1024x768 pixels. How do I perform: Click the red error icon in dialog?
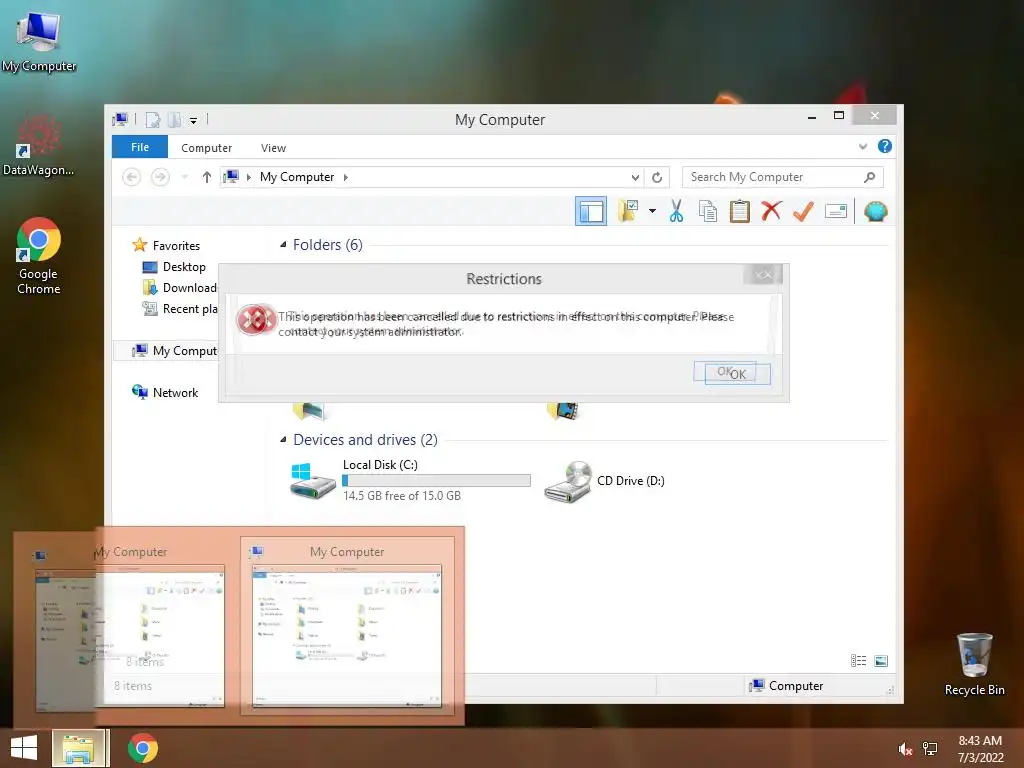click(255, 320)
